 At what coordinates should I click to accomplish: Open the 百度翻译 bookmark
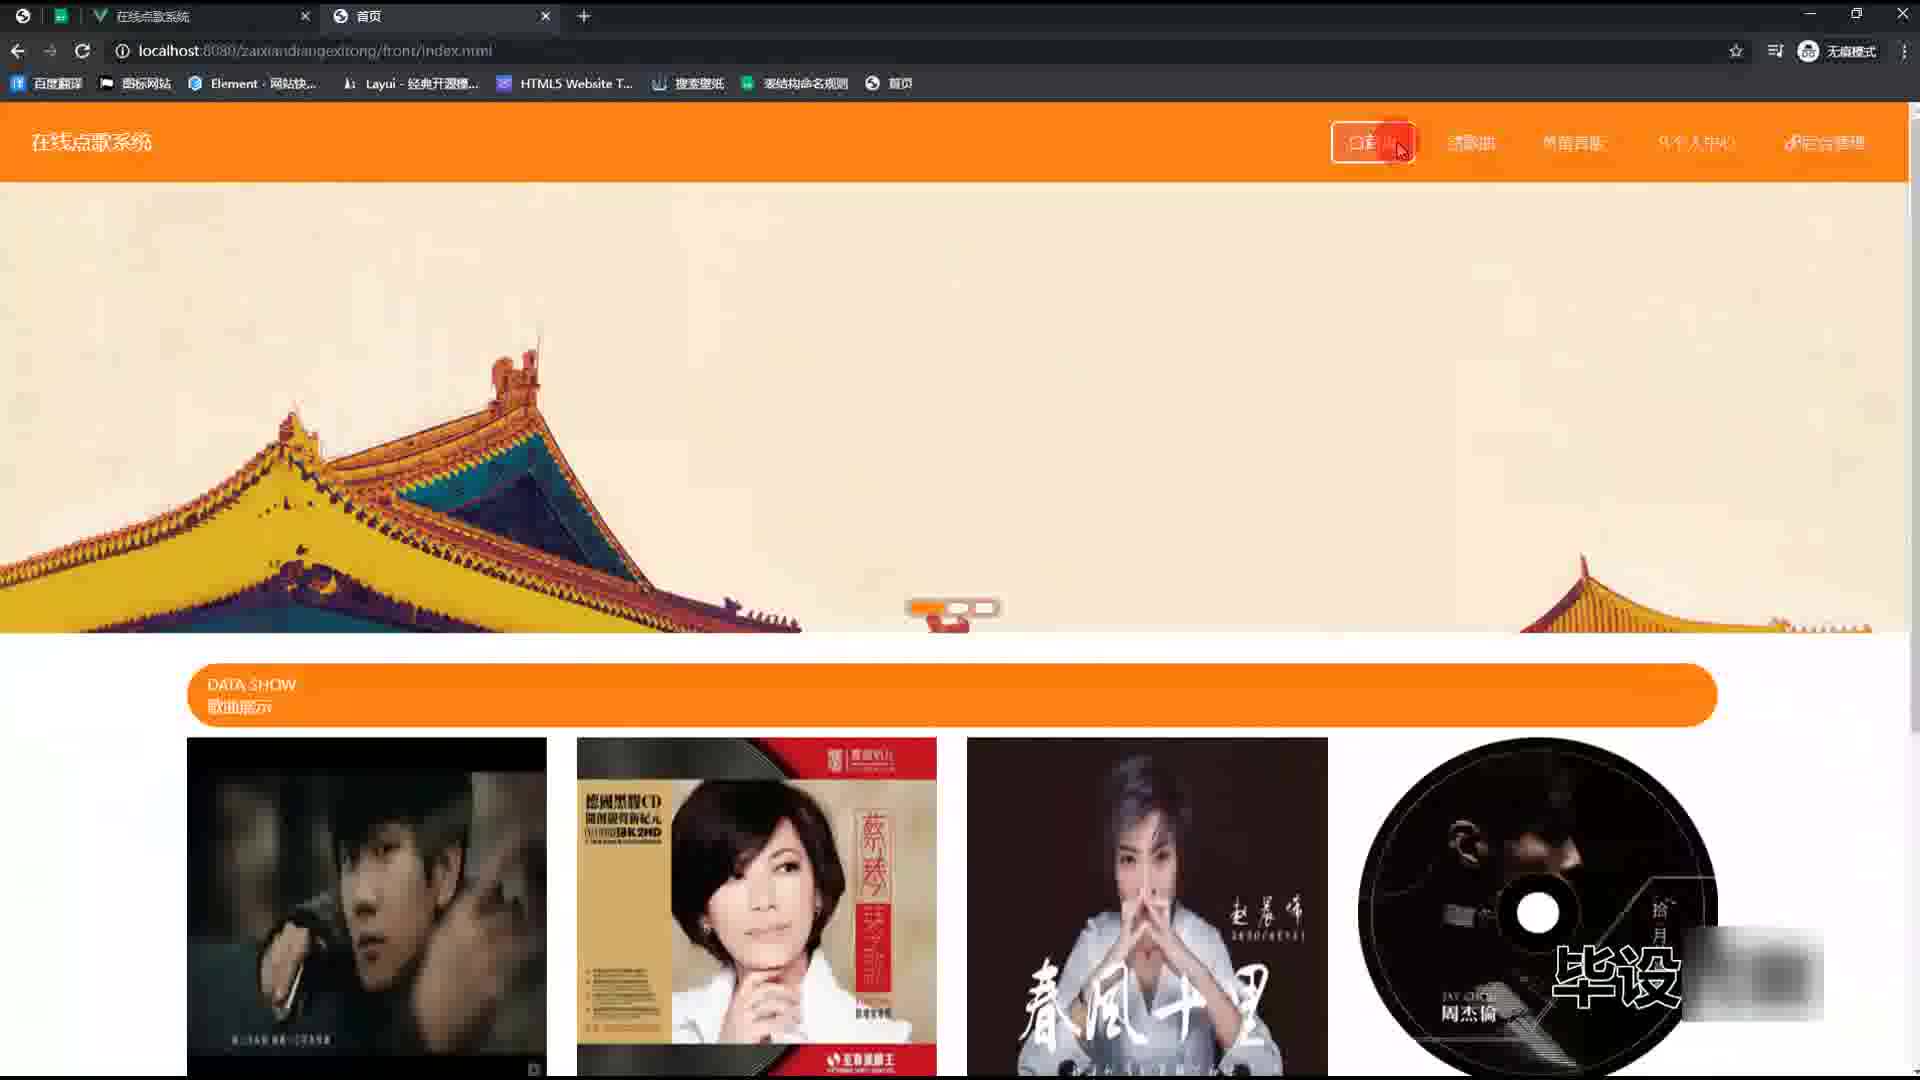pyautogui.click(x=47, y=84)
